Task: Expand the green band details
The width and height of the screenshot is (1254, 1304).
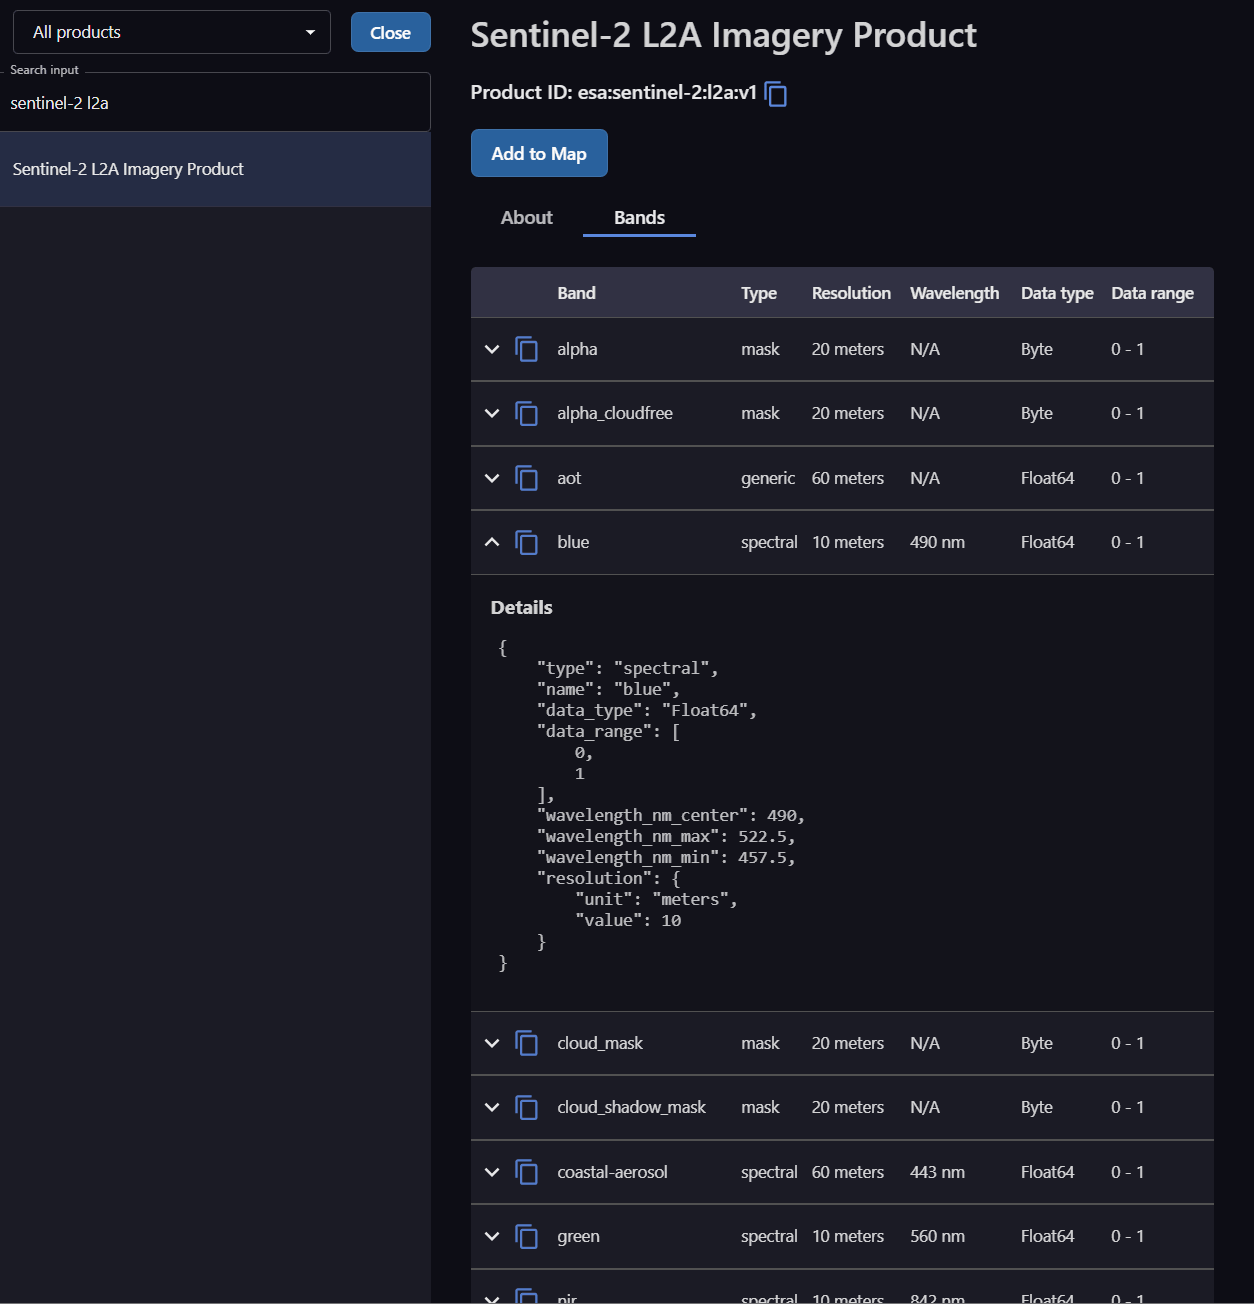Action: click(492, 1236)
